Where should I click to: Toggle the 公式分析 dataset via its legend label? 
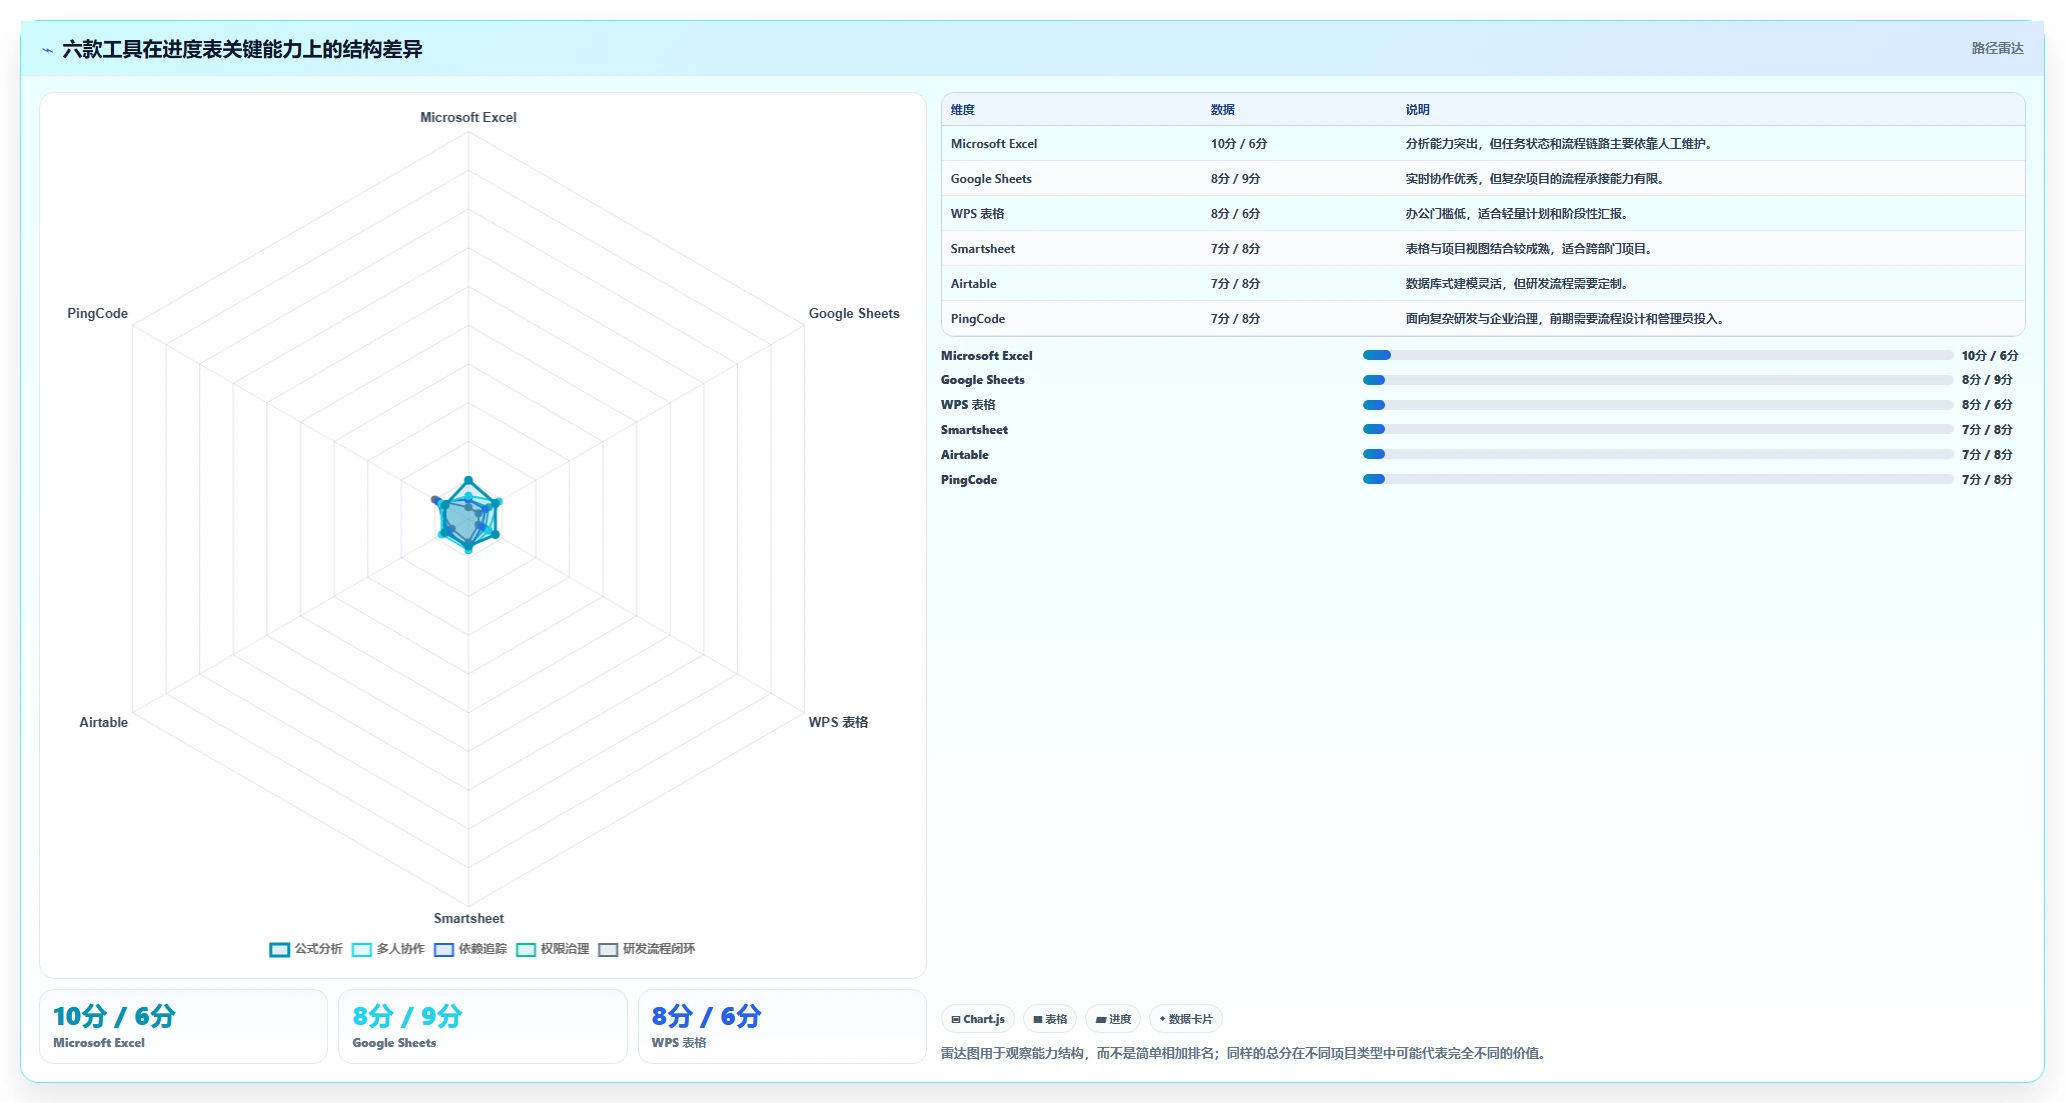[318, 949]
